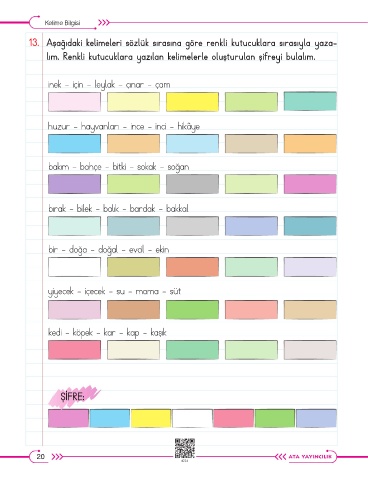Click the gray box under bakım row
The height and width of the screenshot is (480, 368).
coord(192,184)
